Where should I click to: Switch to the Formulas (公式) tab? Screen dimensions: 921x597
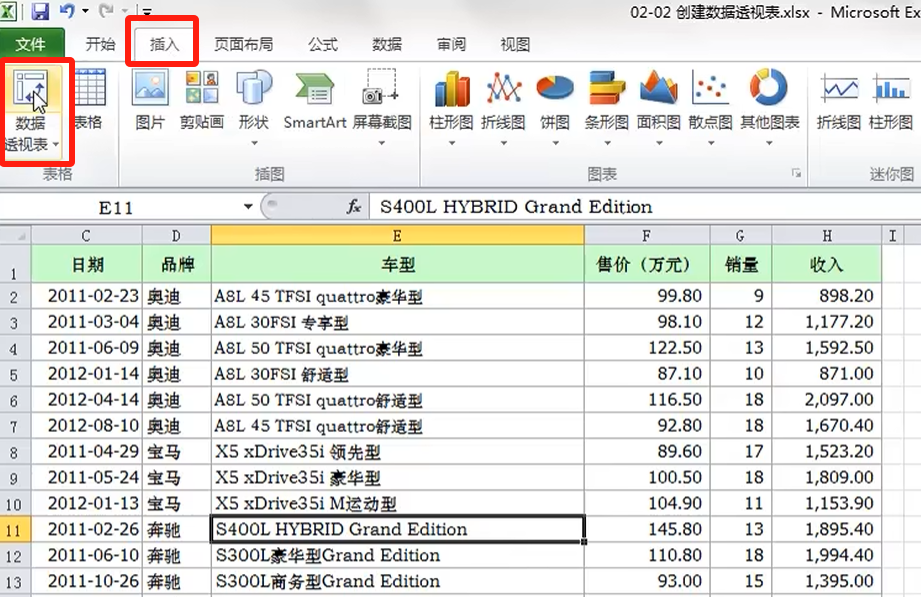pyautogui.click(x=323, y=43)
